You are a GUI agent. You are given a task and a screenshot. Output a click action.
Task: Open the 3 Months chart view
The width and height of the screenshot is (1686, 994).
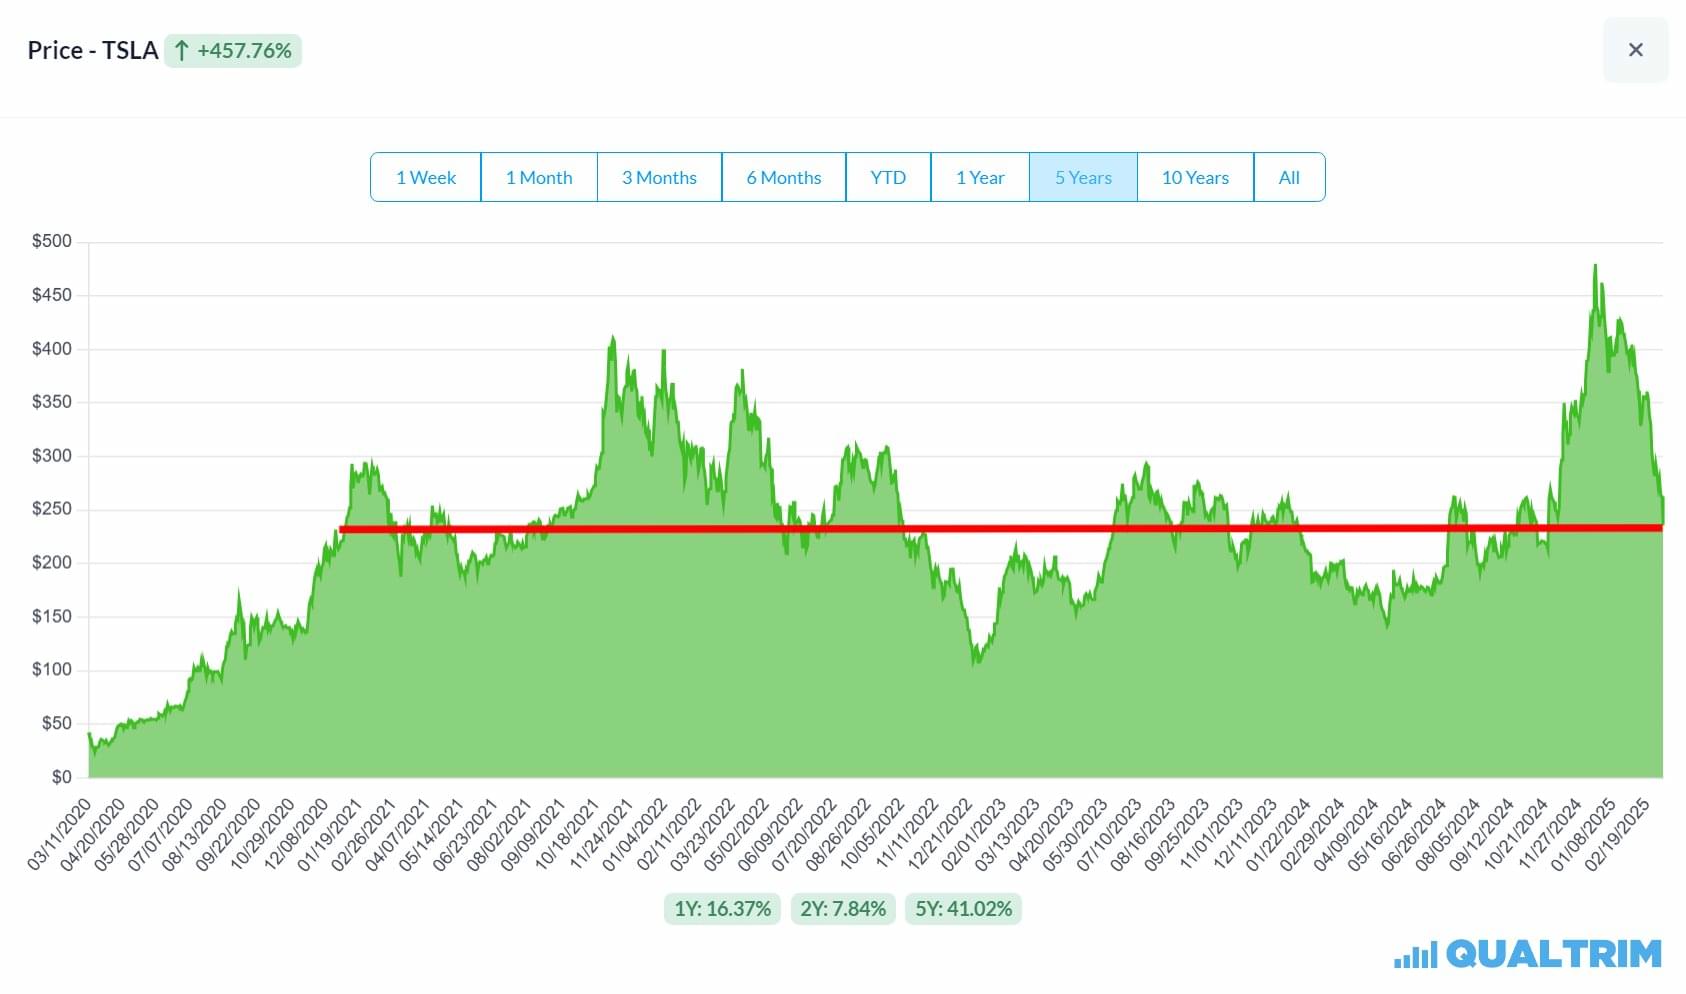coord(659,177)
